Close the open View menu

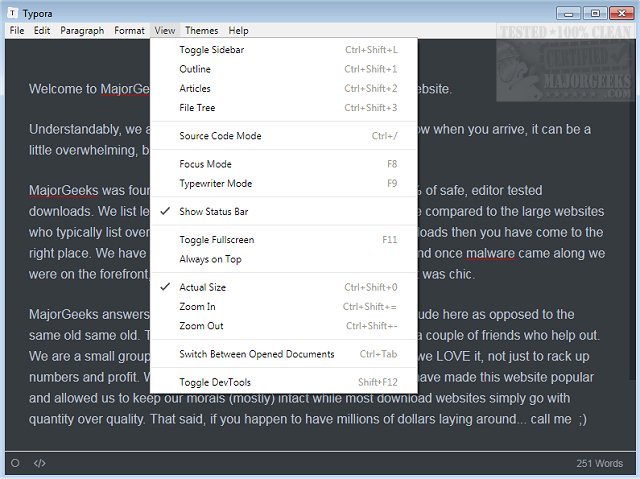(x=164, y=31)
